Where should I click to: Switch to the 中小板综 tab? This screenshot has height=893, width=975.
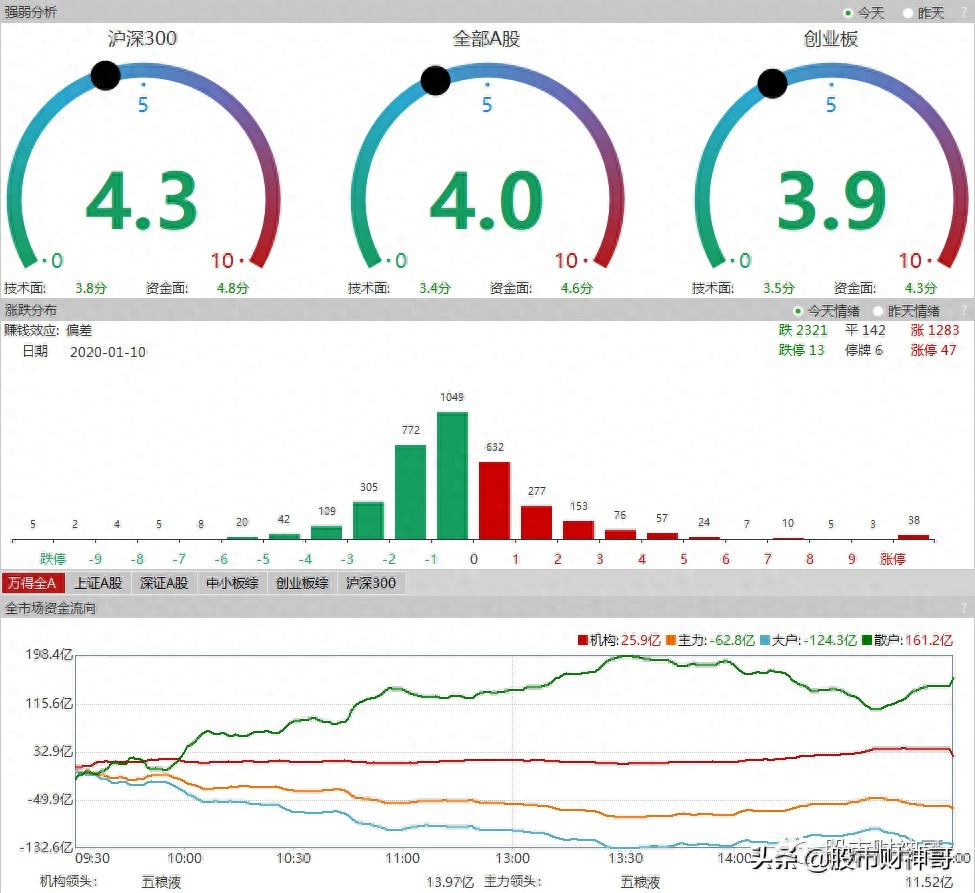(232, 583)
